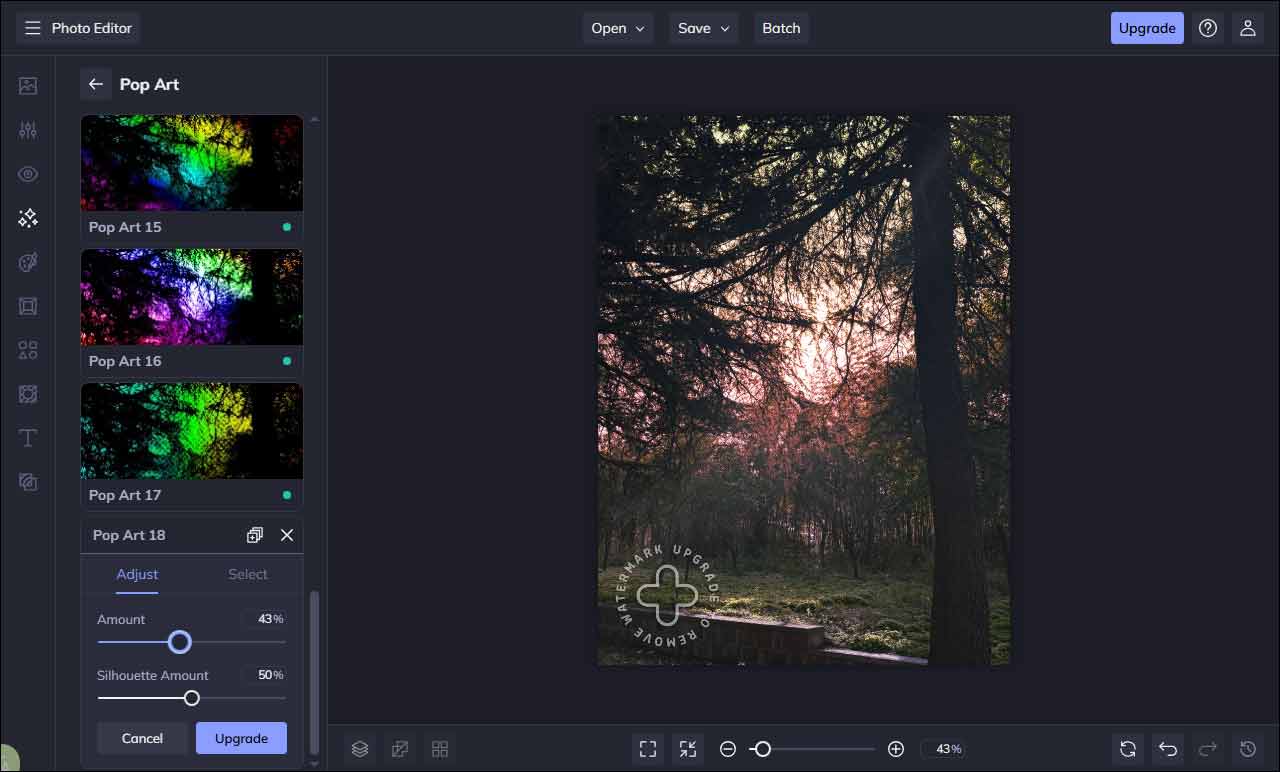Click the Edit adjustments sliders icon
Viewport: 1280px width, 772px height.
(28, 130)
